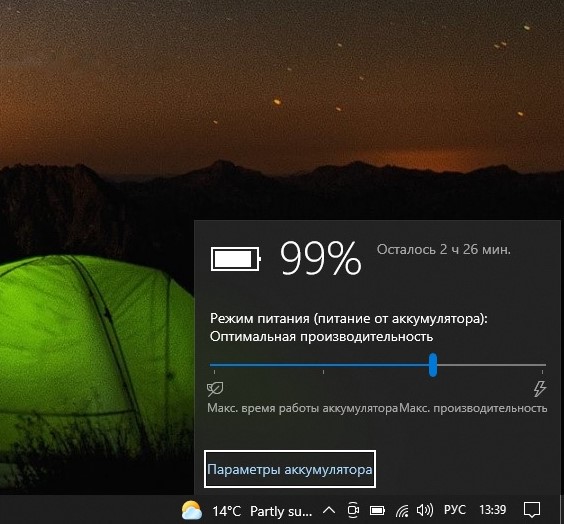
Task: Open the 13:39 clock calendar flyout
Action: (492, 510)
